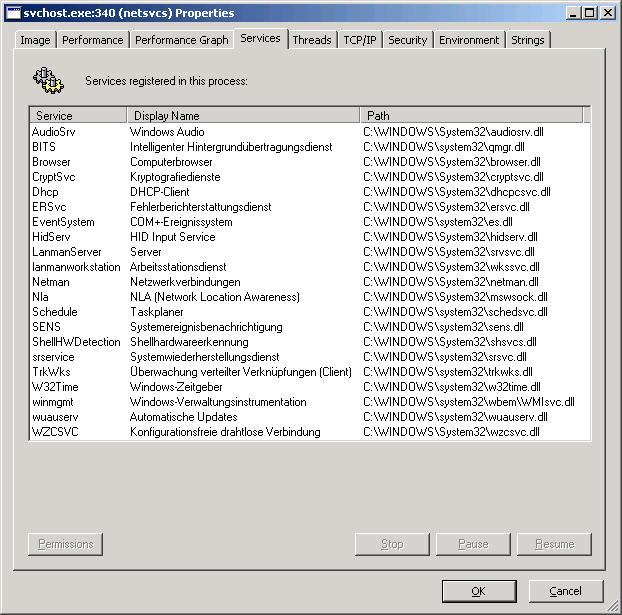Image resolution: width=622 pixels, height=615 pixels.
Task: Click the mswsock.dll path cell
Action: (x=455, y=297)
